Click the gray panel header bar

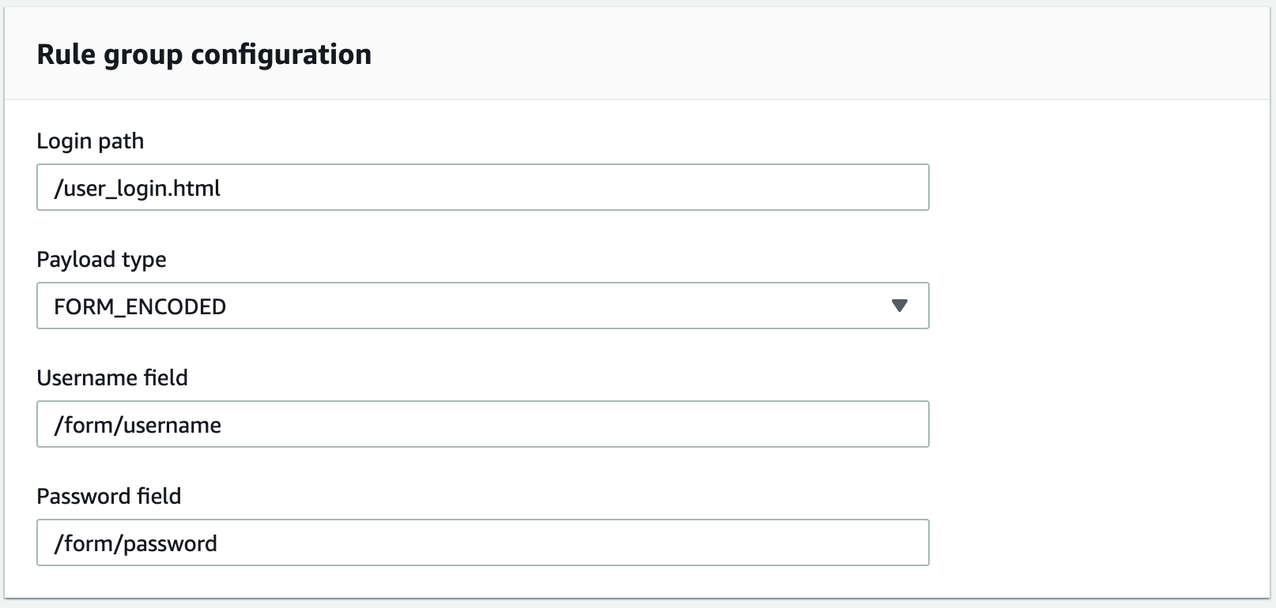[x=800, y=54]
